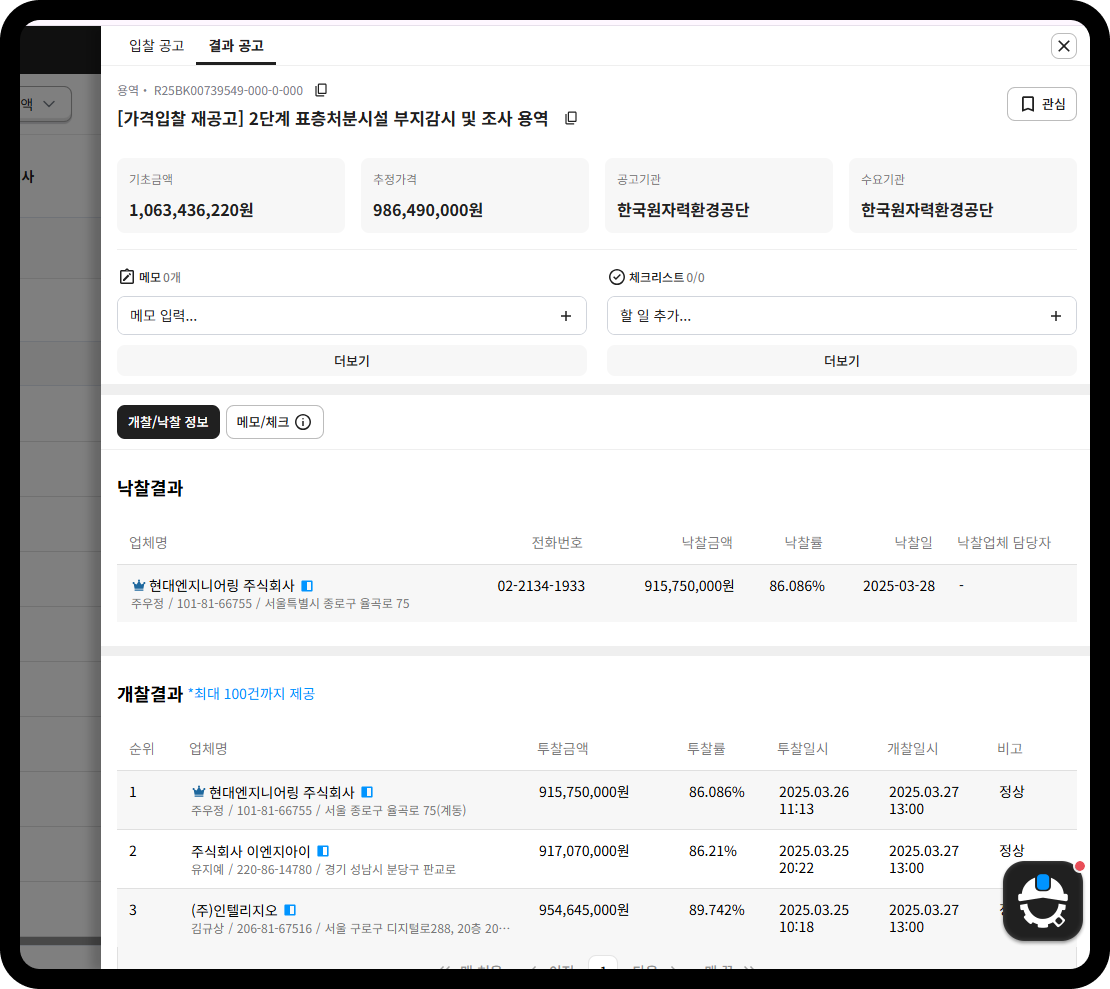The width and height of the screenshot is (1110, 989).
Task: Select the 결과 공고 tab
Action: tap(236, 46)
